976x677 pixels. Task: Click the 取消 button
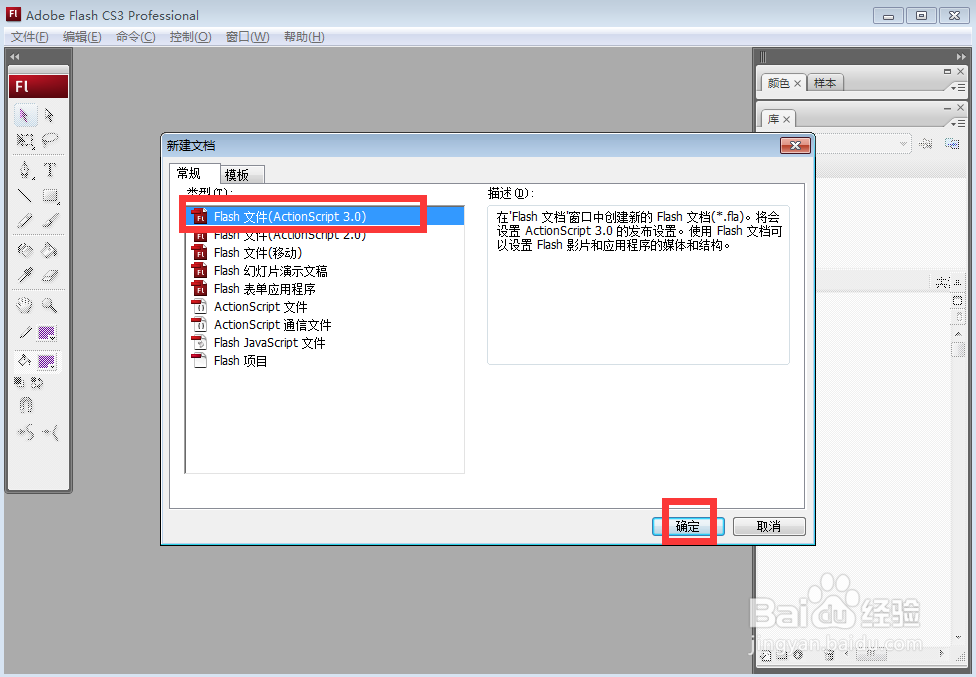pos(769,526)
